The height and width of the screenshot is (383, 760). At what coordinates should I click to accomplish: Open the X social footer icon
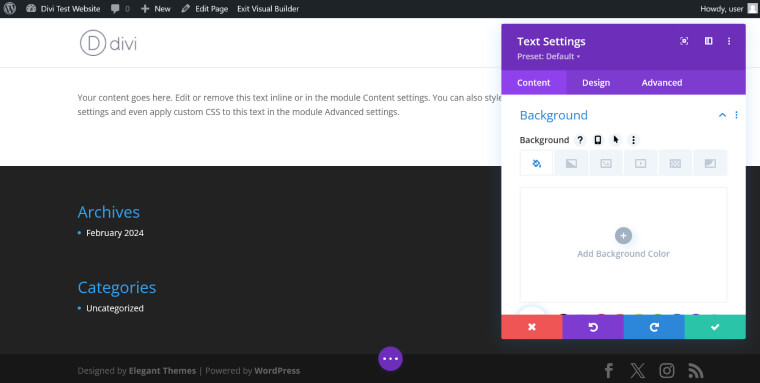tap(638, 371)
